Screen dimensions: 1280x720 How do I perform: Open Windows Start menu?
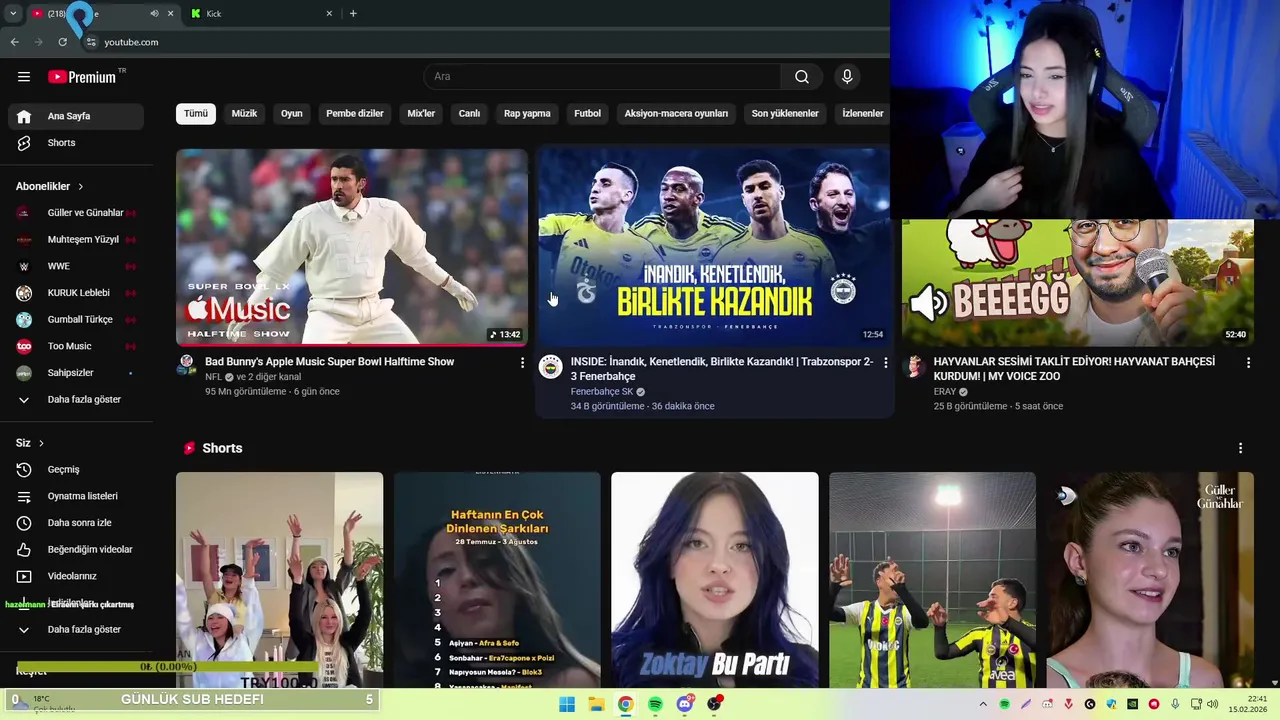567,704
